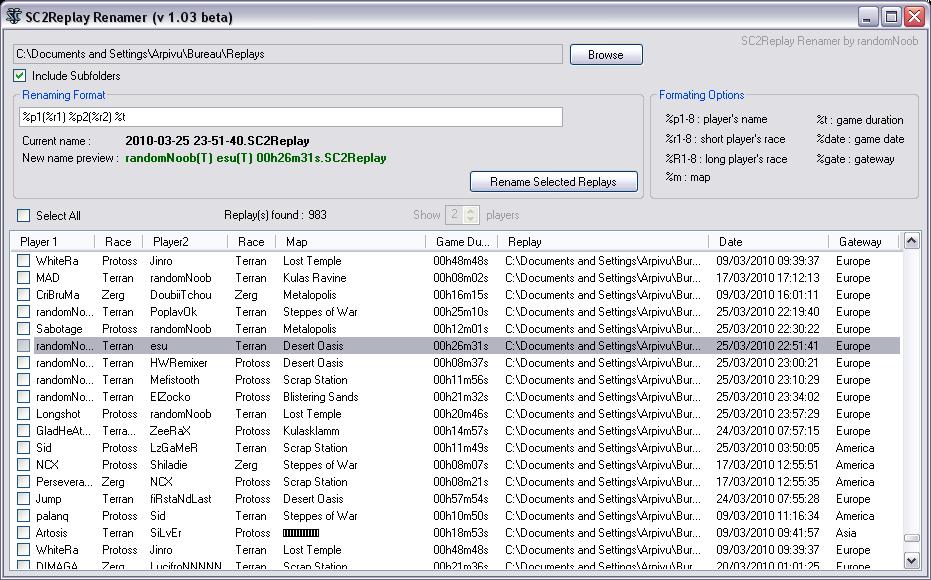Screen dimensions: 931x580
Task: Click the Asia gateway cell
Action: pyautogui.click(x=846, y=533)
